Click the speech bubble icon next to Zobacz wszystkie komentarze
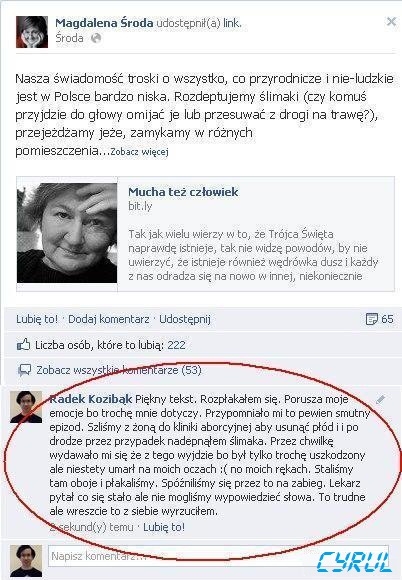 [24, 370]
